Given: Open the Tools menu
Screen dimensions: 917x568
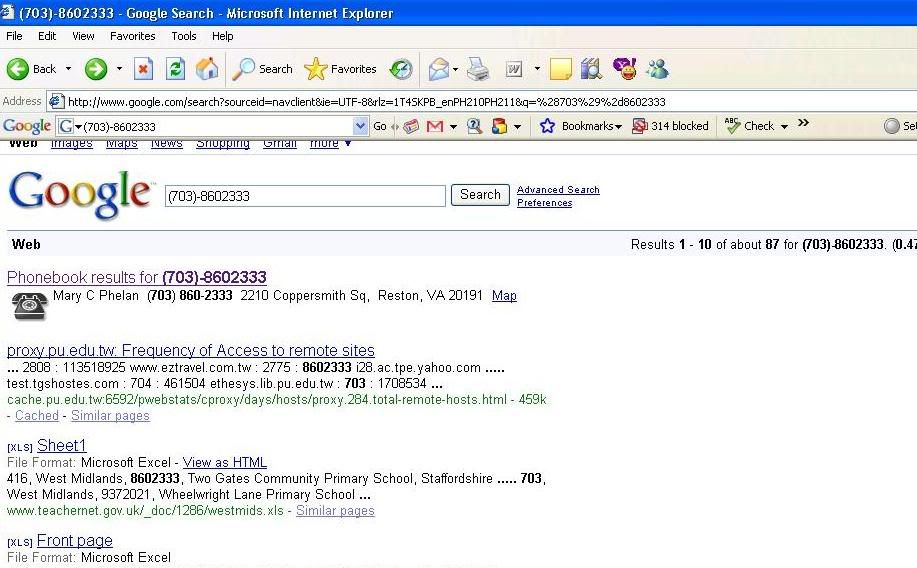Looking at the screenshot, I should tap(183, 36).
